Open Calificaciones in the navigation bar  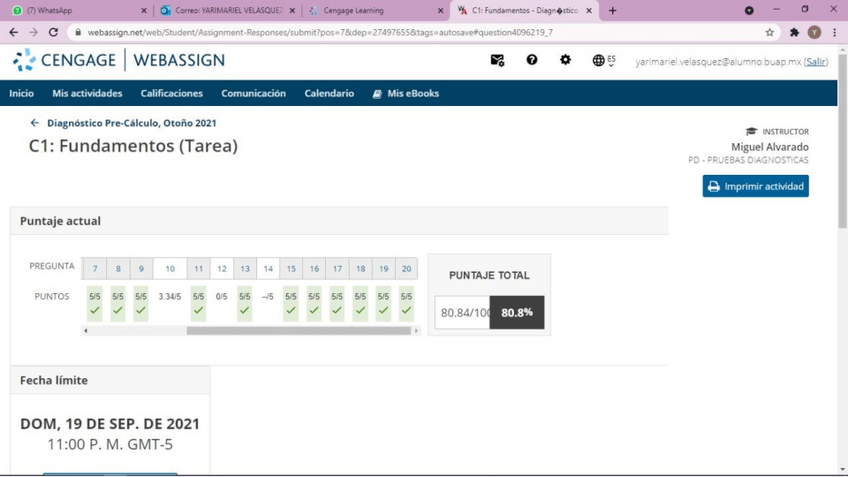point(171,94)
